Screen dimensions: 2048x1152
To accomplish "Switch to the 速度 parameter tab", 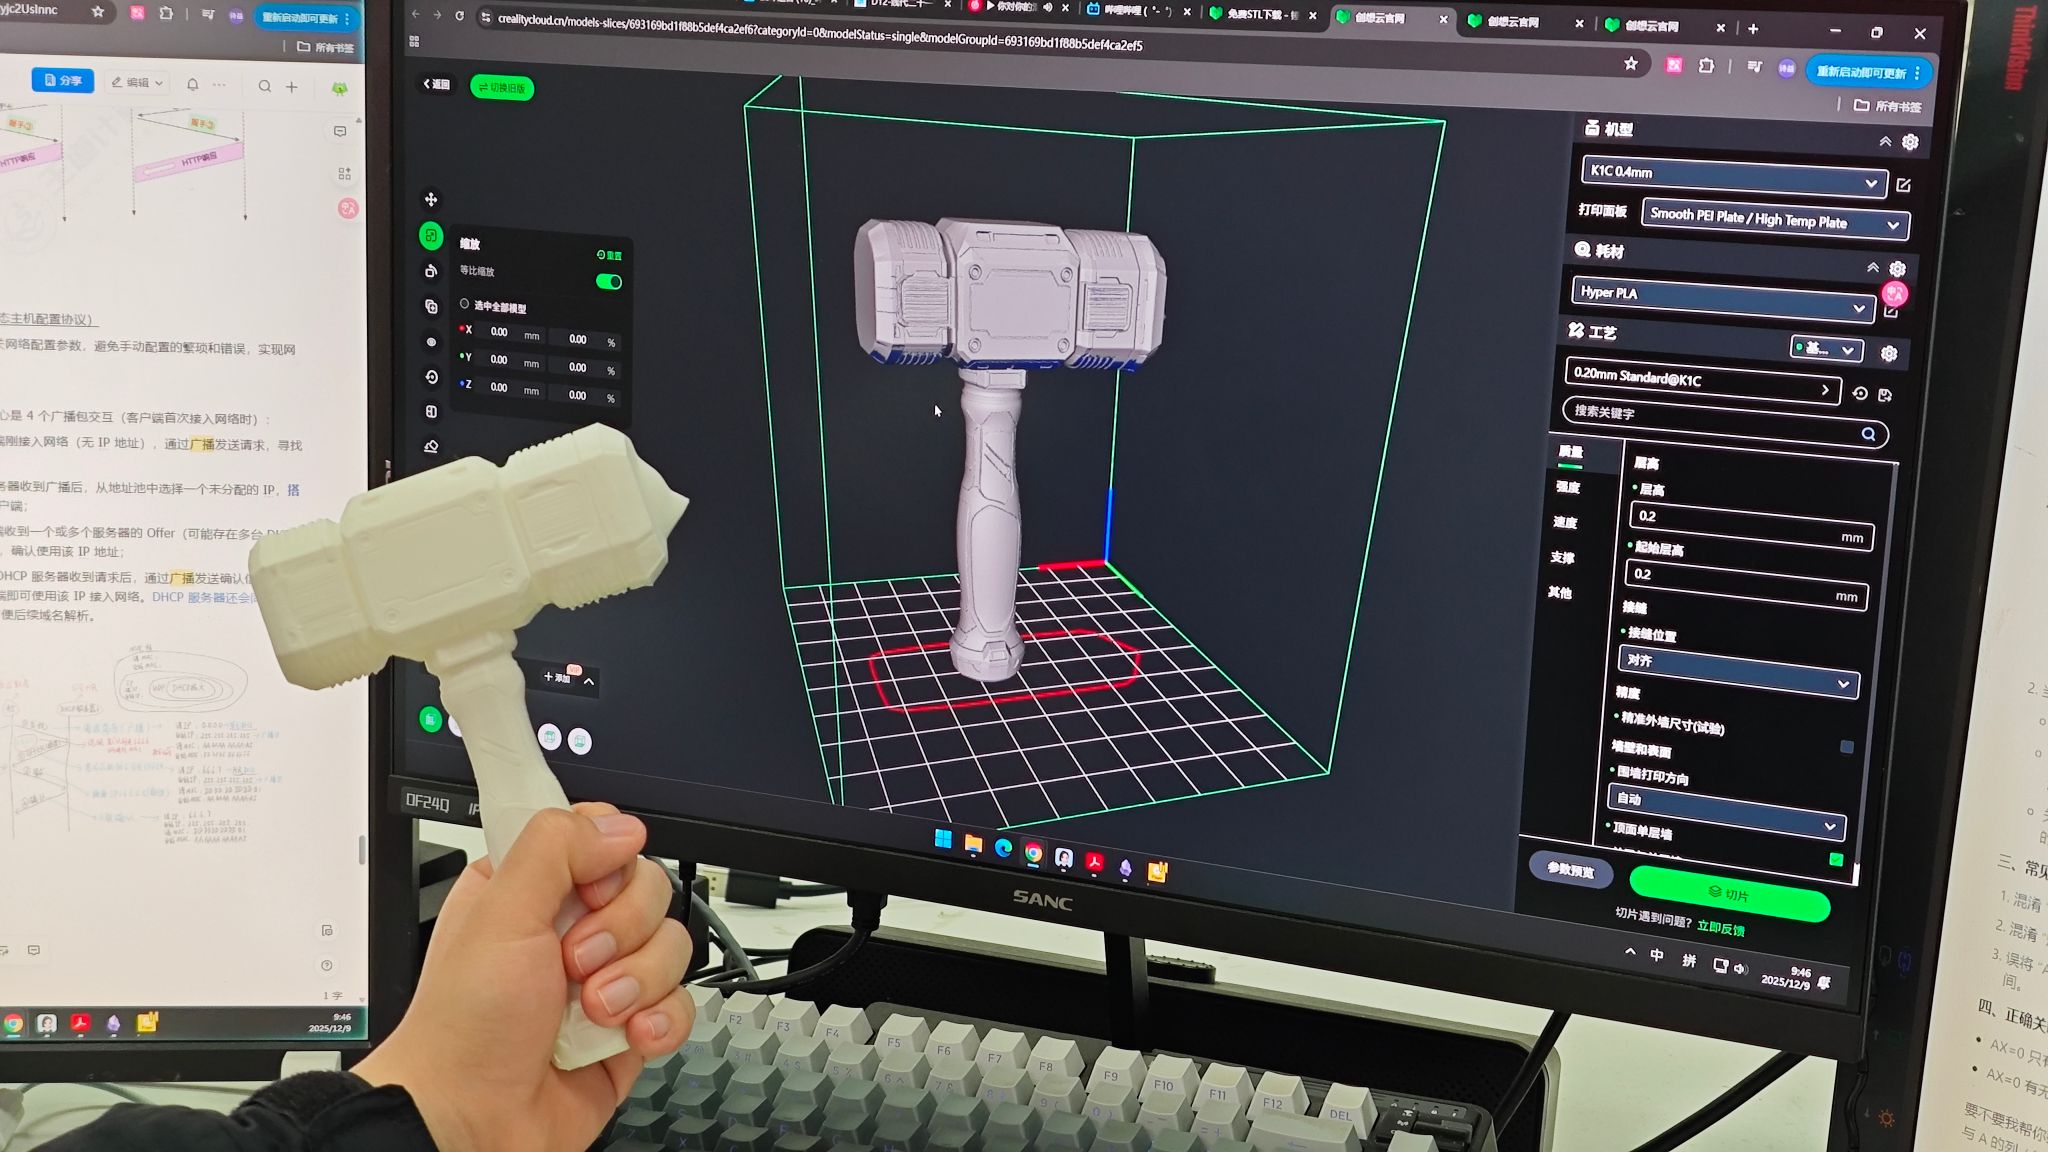I will (1564, 522).
